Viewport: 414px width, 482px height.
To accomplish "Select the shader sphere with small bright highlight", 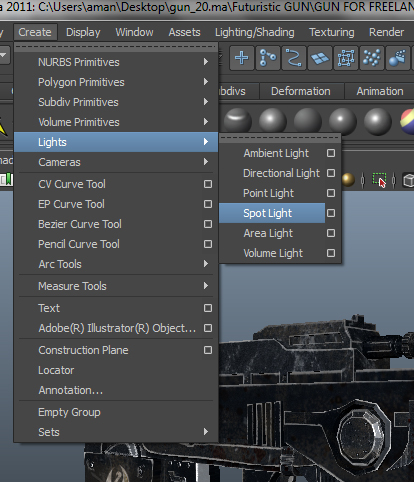I will coord(343,121).
